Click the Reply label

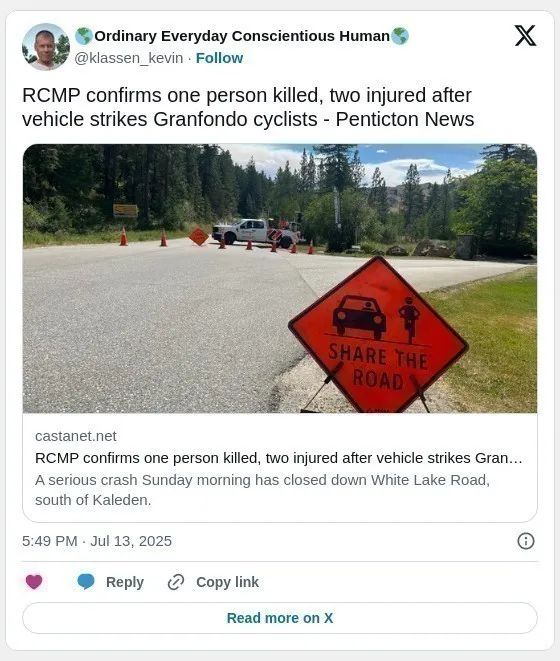[125, 582]
